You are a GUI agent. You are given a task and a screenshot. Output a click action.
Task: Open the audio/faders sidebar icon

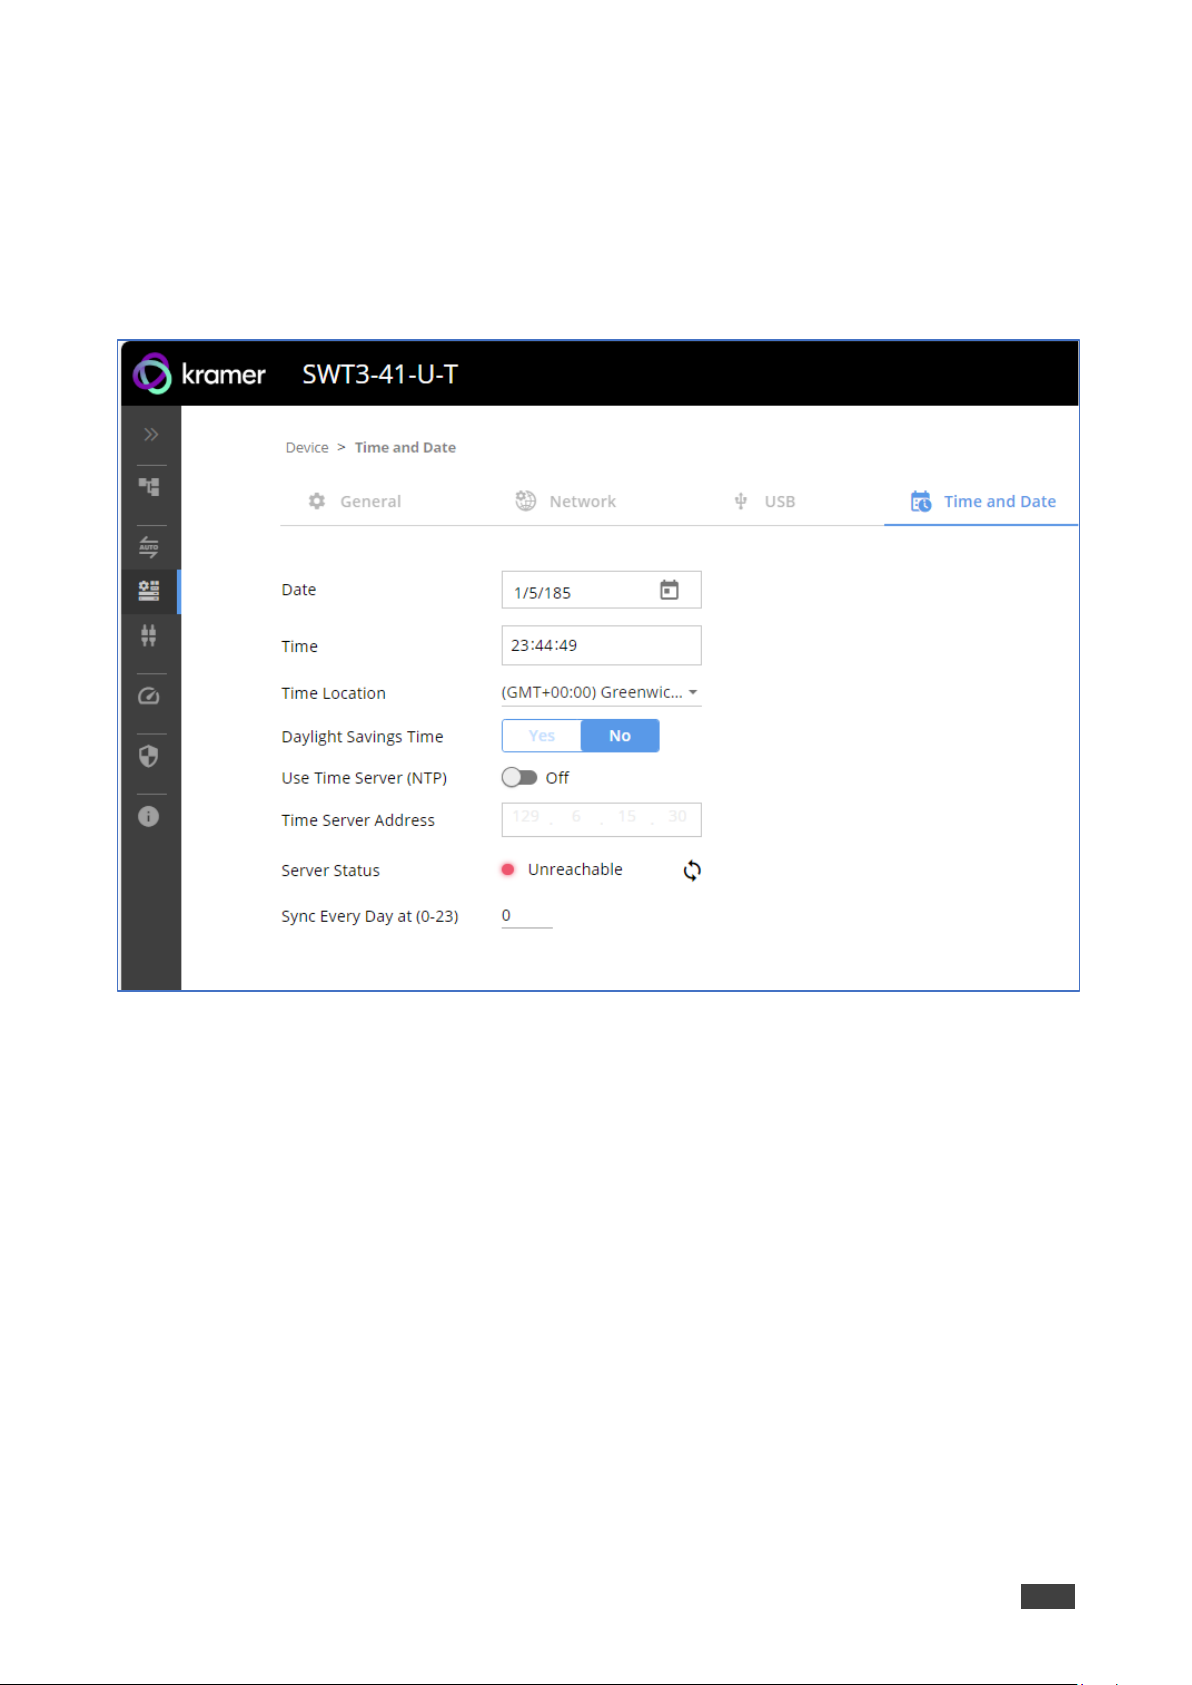point(149,635)
